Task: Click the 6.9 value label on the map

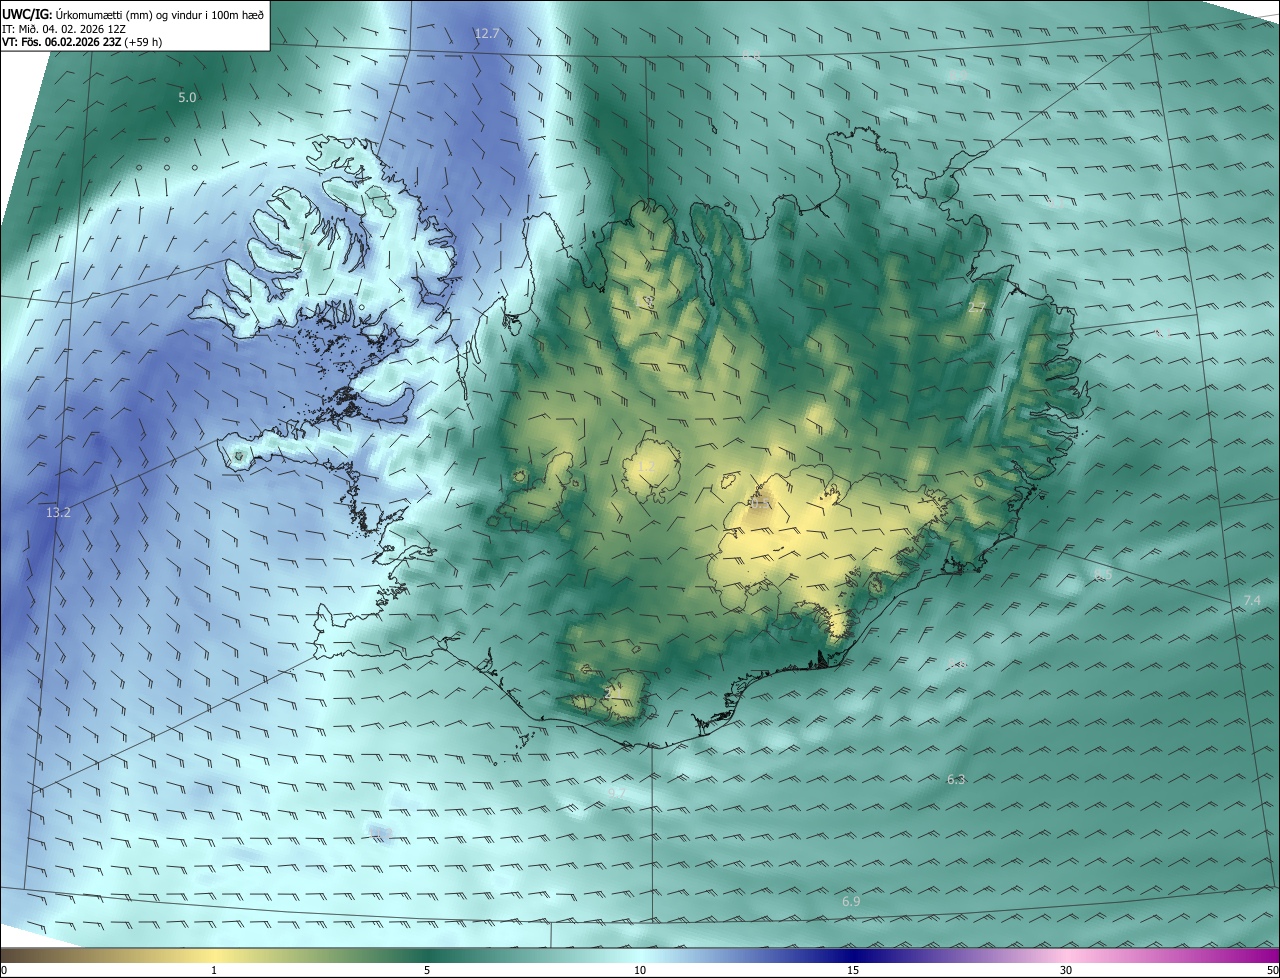Action: (x=851, y=901)
